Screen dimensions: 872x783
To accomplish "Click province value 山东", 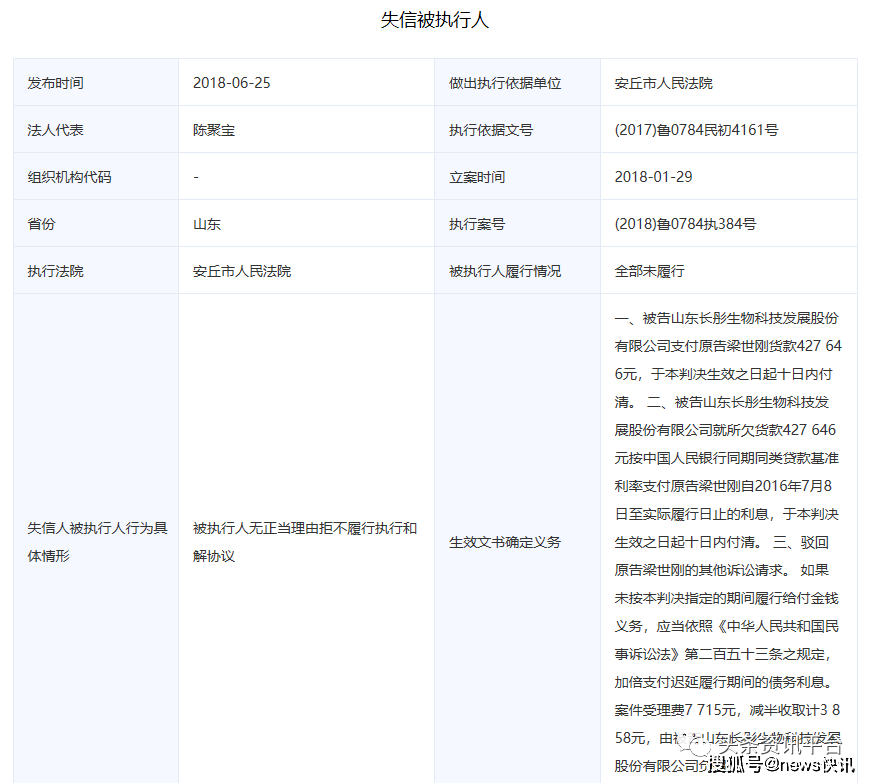I will (x=207, y=224).
